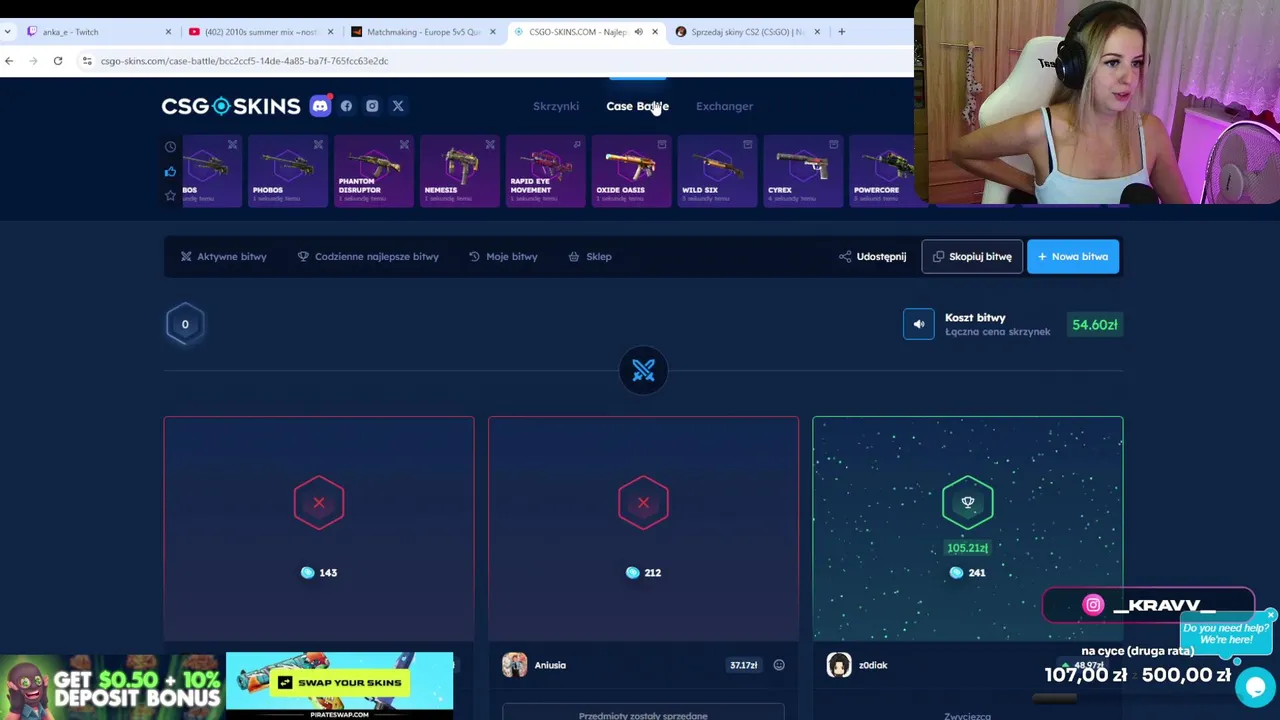This screenshot has height=720, width=1280.
Task: Go to Moje bitwy
Action: coord(503,257)
